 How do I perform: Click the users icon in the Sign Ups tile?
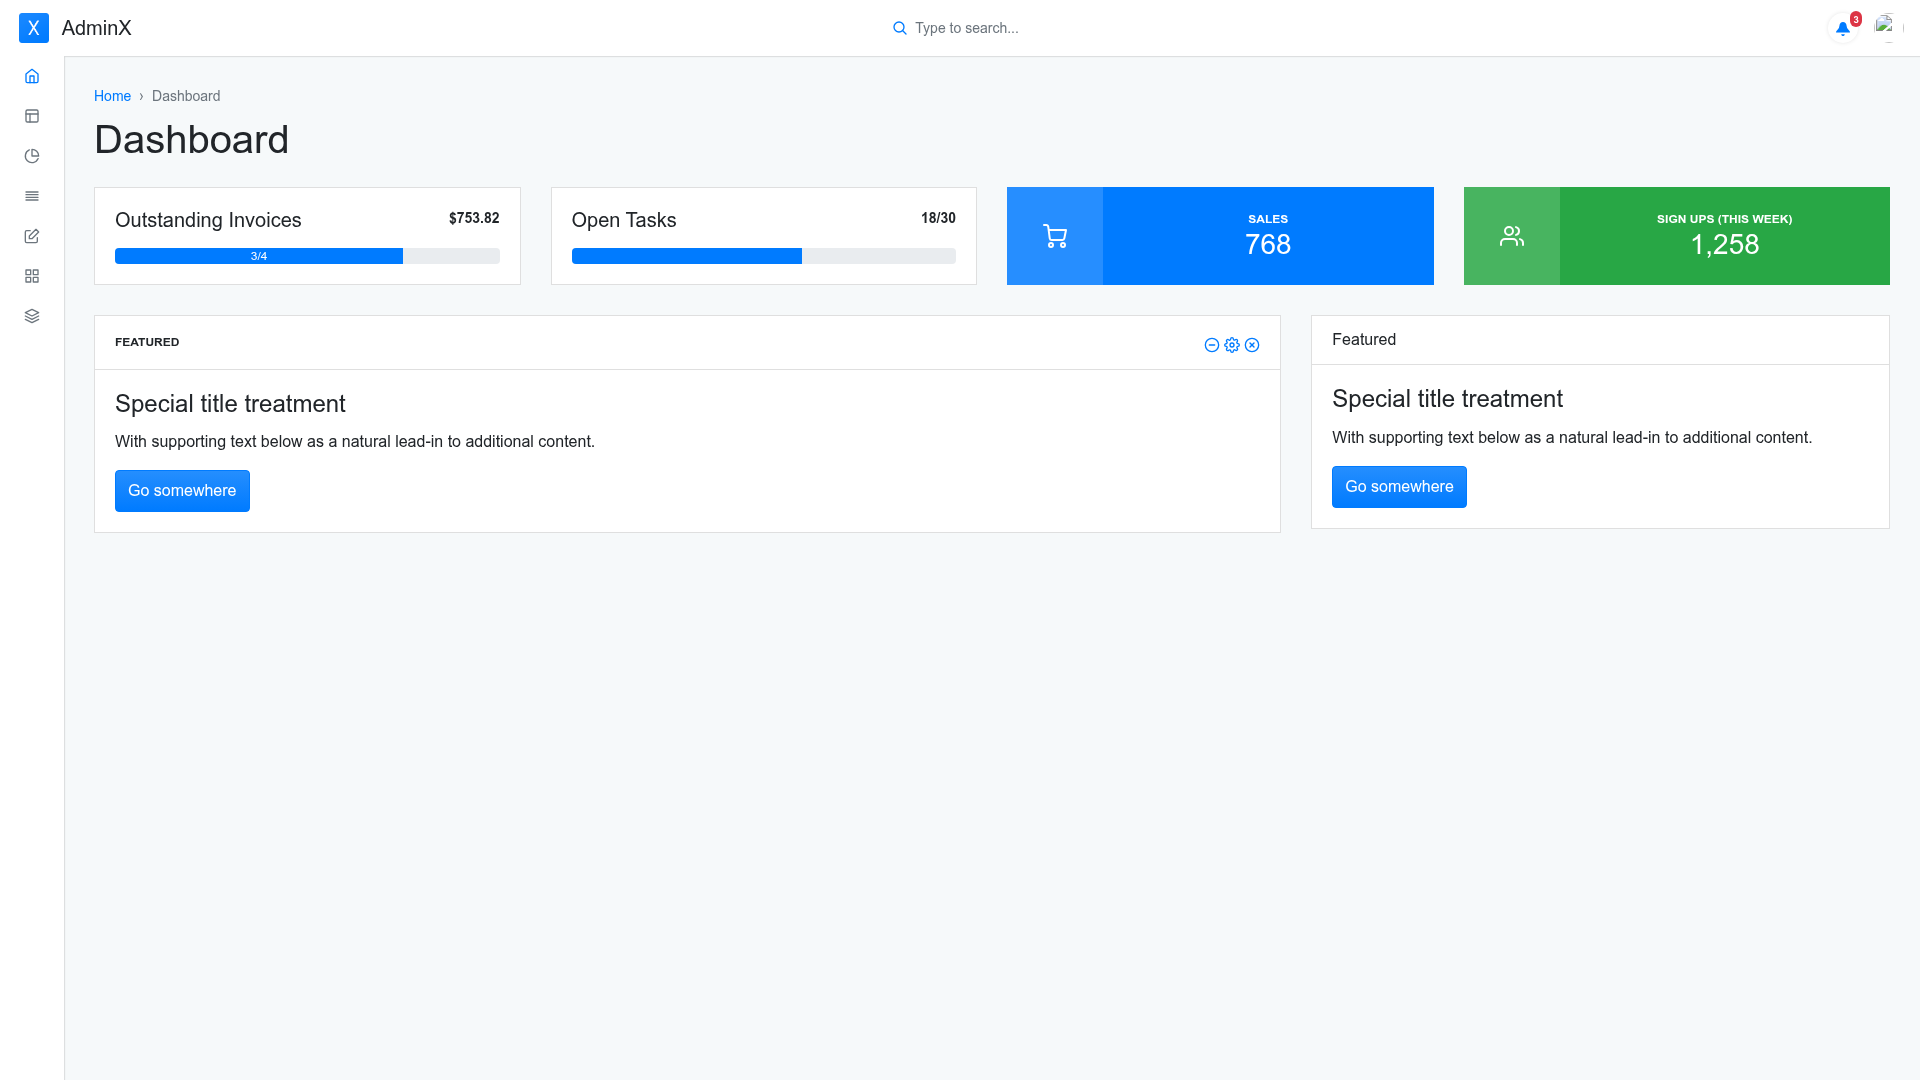(1512, 236)
